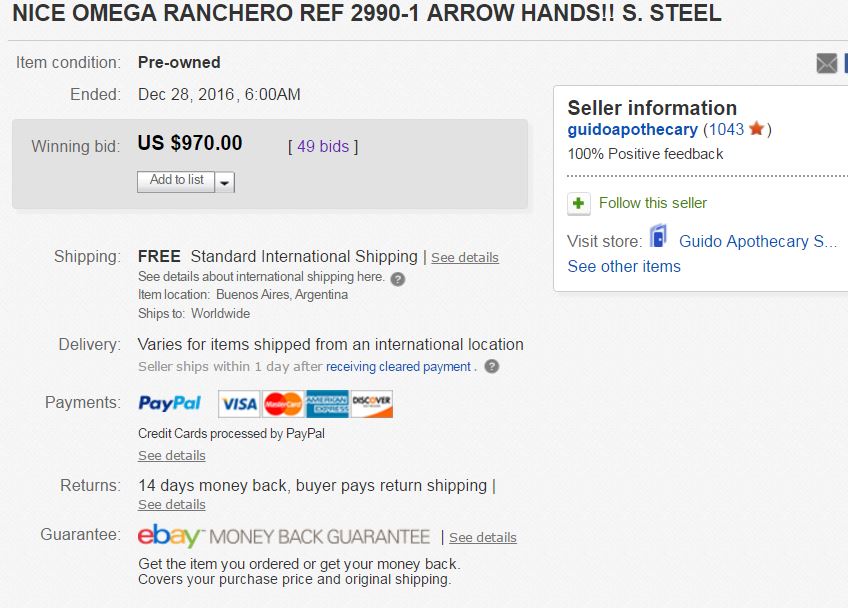Image resolution: width=848 pixels, height=608 pixels.
Task: Click the email envelope share icon
Action: point(827,64)
